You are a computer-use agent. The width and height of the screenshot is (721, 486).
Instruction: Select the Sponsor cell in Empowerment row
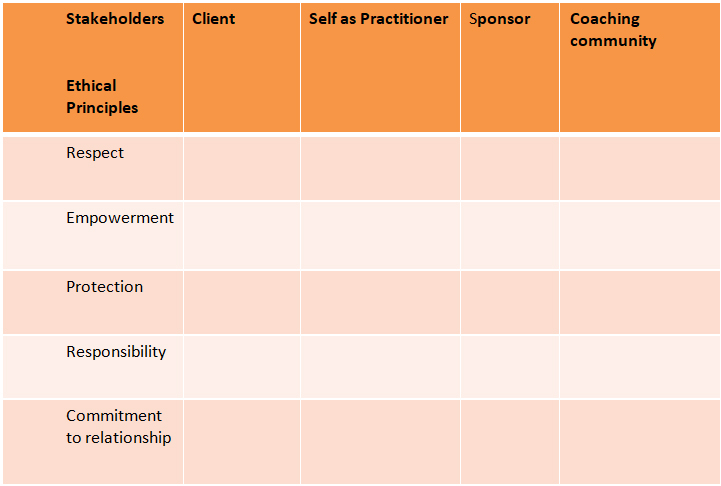click(x=509, y=235)
